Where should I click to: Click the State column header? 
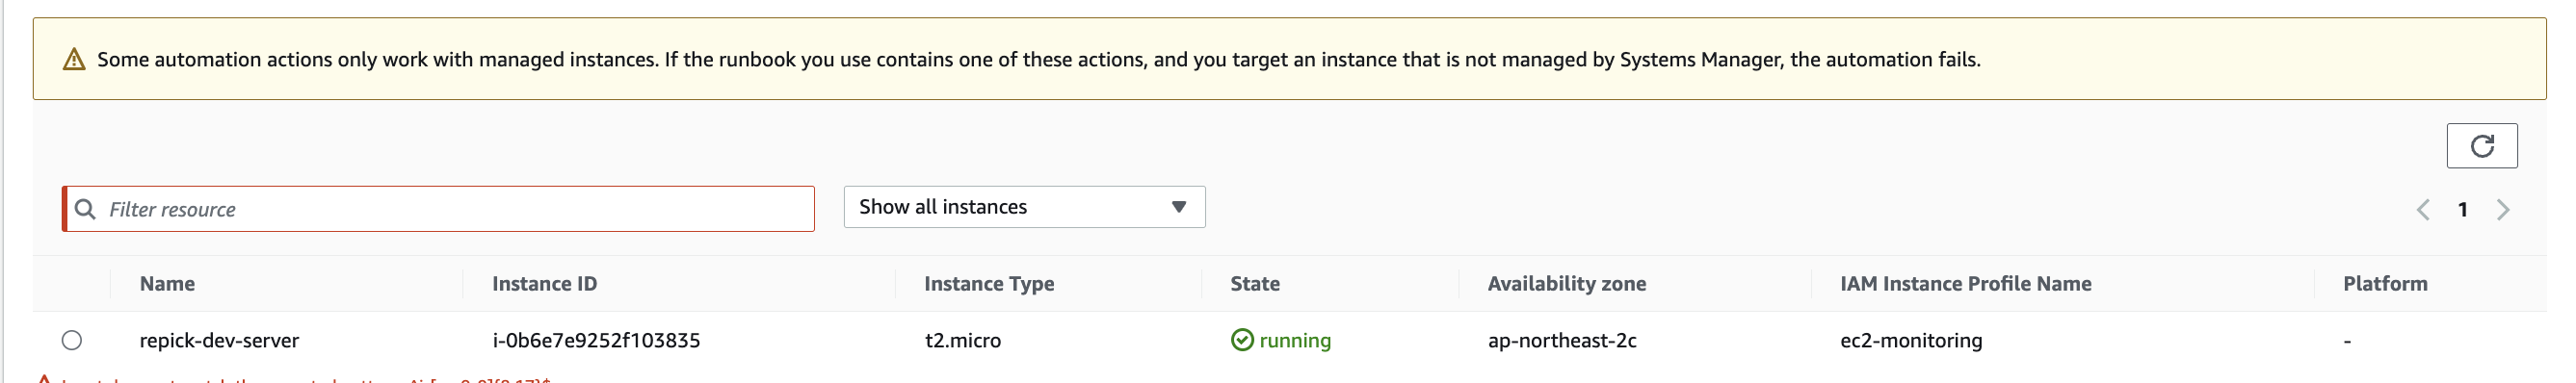(x=1255, y=284)
